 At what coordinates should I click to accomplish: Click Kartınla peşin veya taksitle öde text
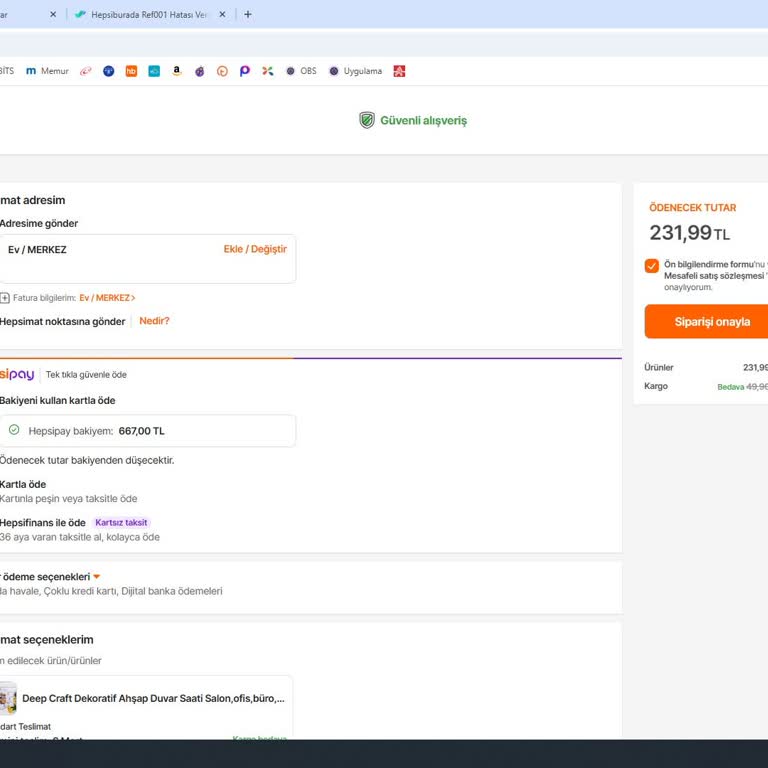69,499
